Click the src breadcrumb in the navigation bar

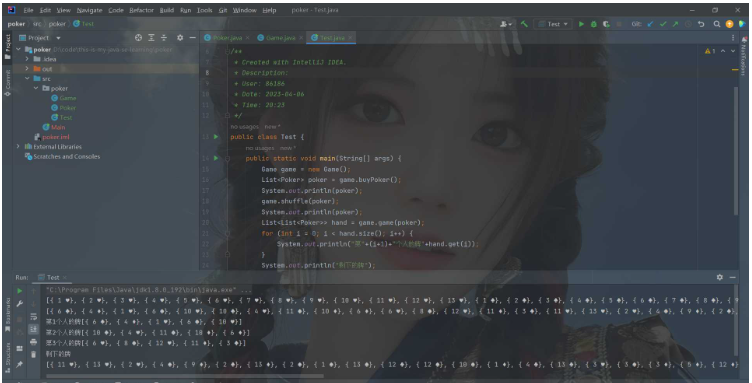click(37, 24)
